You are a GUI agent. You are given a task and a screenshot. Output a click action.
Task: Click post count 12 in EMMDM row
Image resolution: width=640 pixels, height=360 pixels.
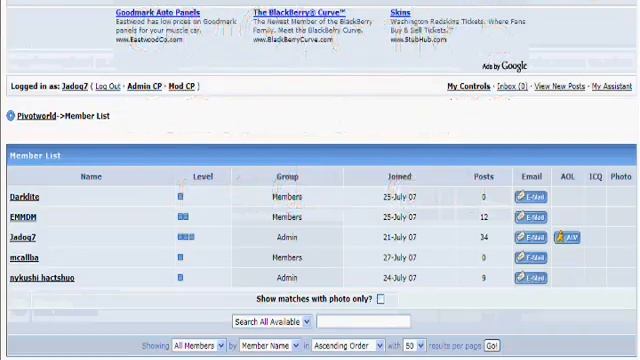click(484, 217)
